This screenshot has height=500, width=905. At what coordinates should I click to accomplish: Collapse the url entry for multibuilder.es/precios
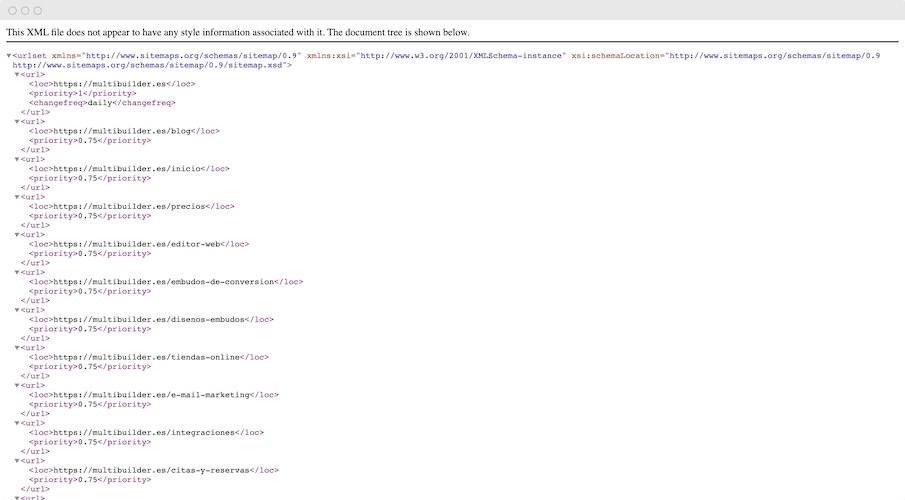[x=17, y=197]
